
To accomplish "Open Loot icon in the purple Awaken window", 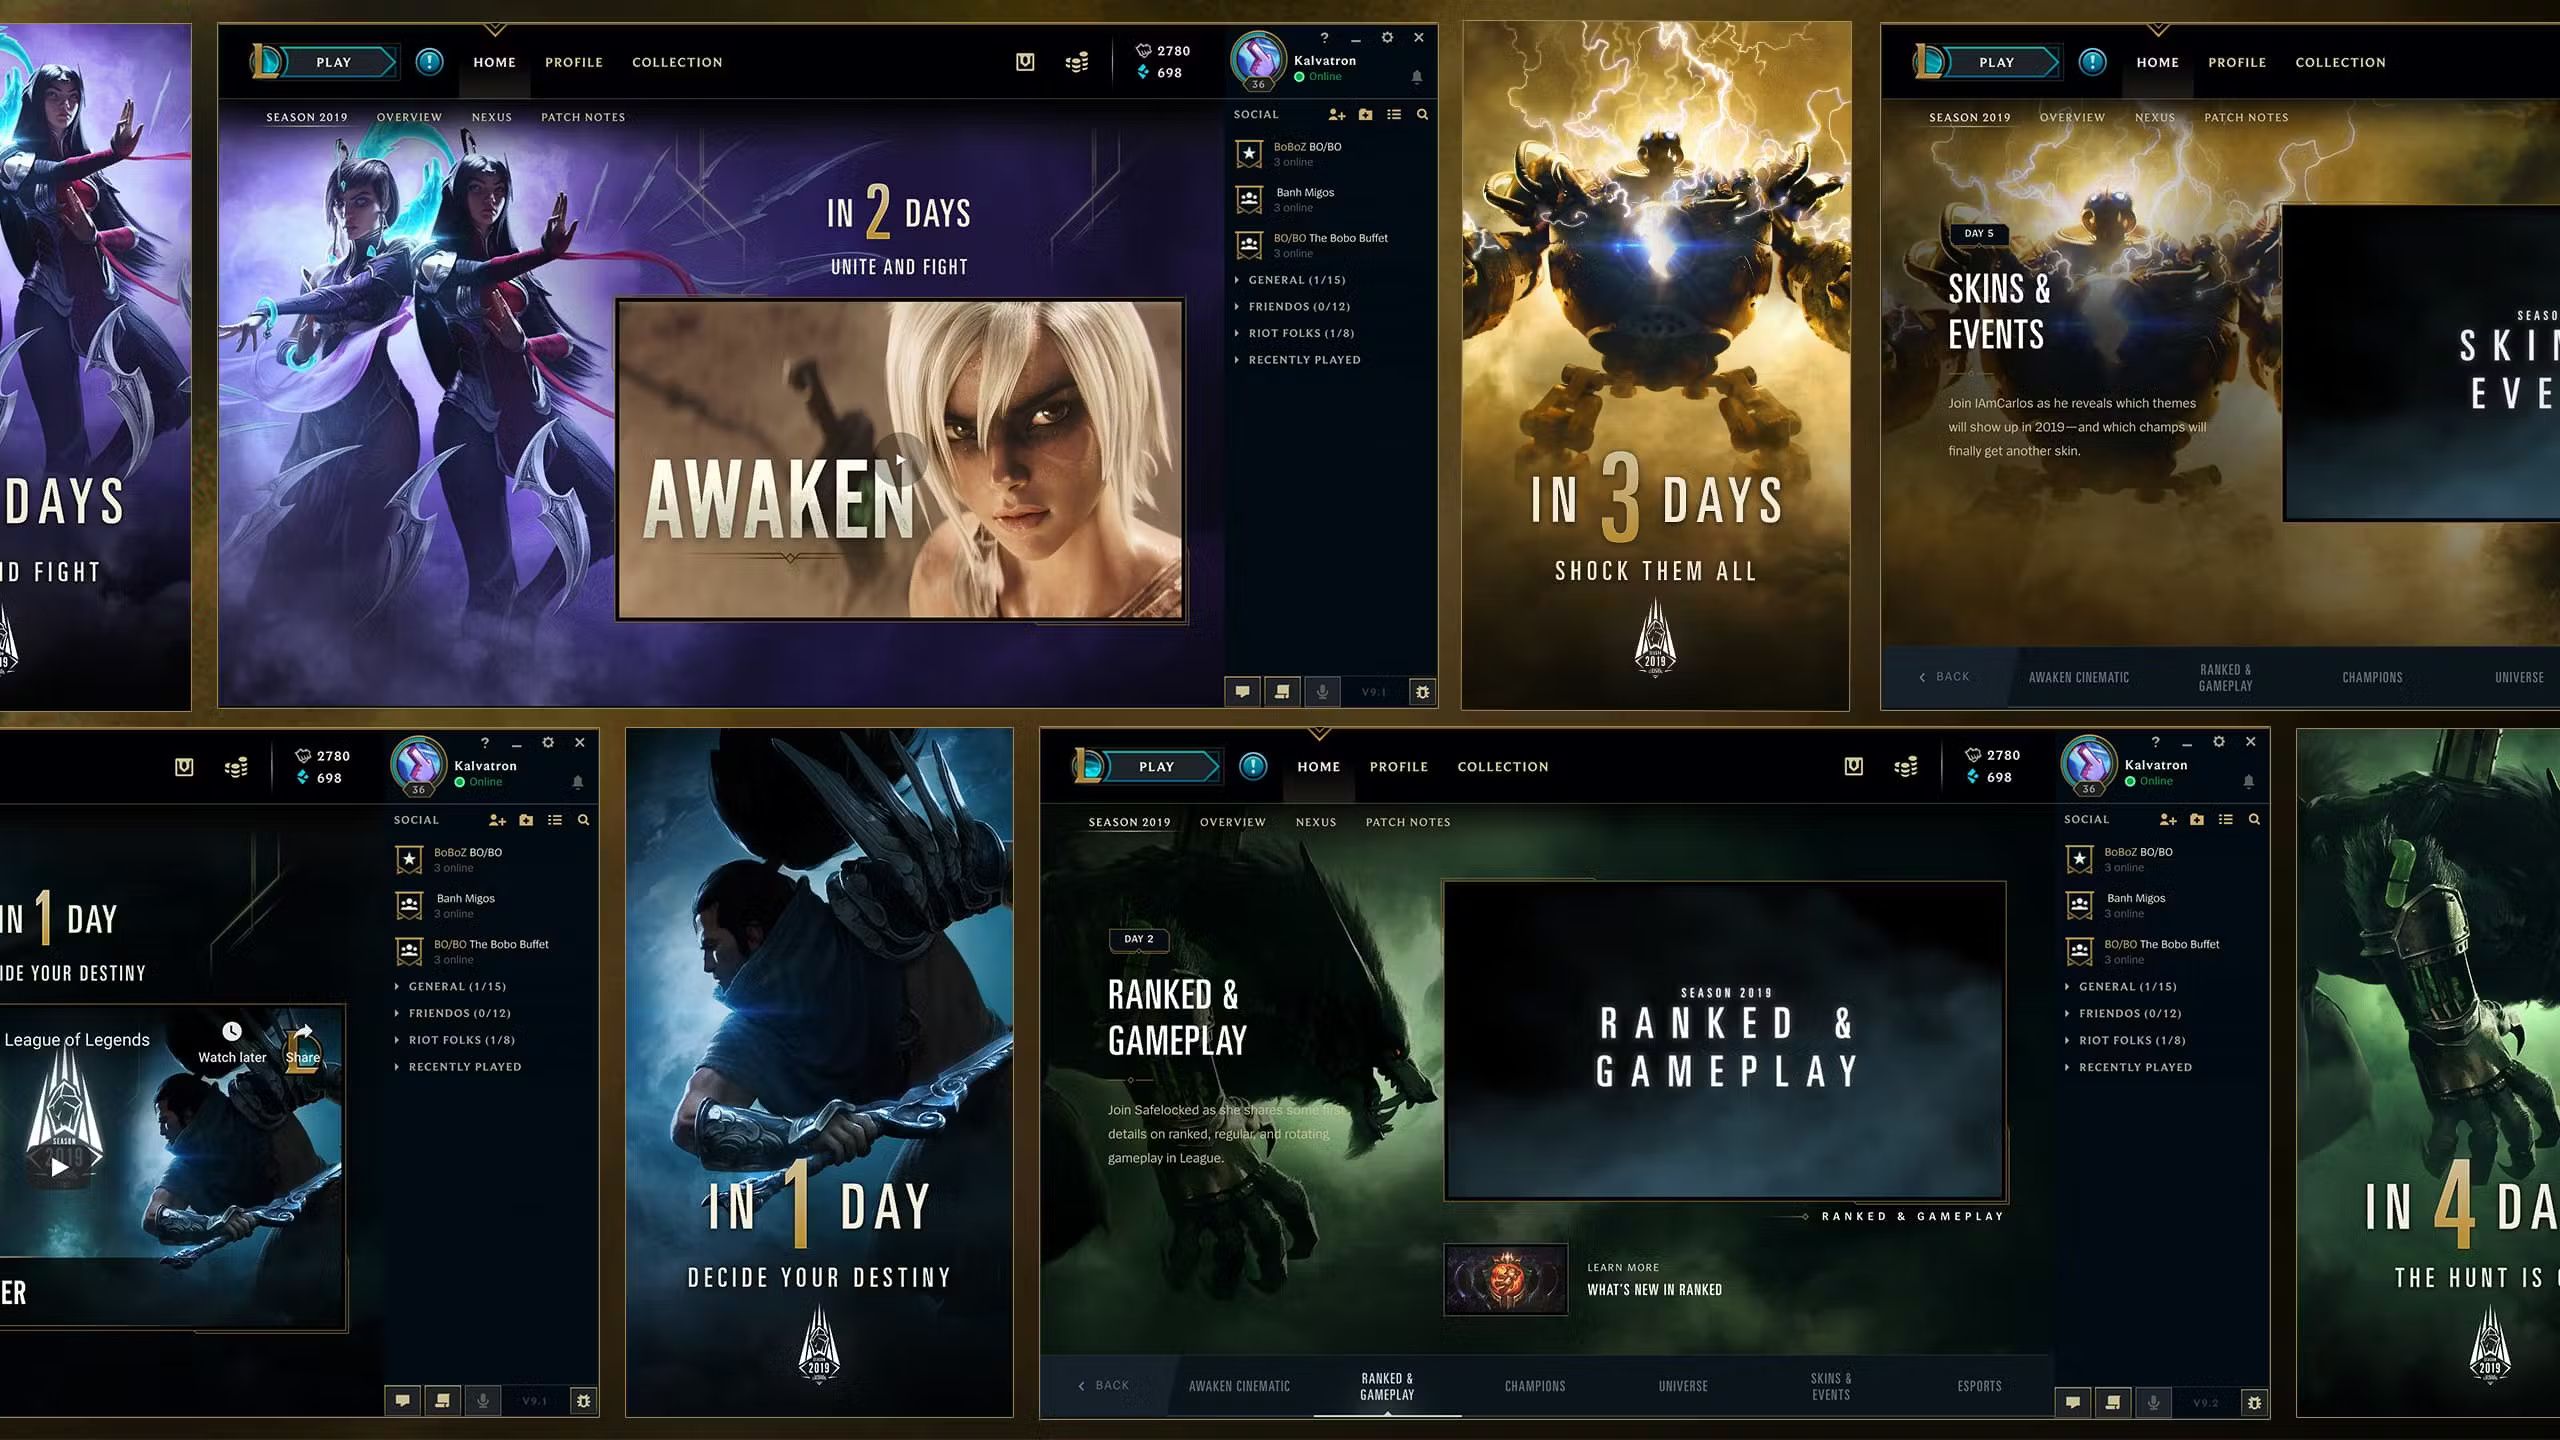I will click(1025, 62).
